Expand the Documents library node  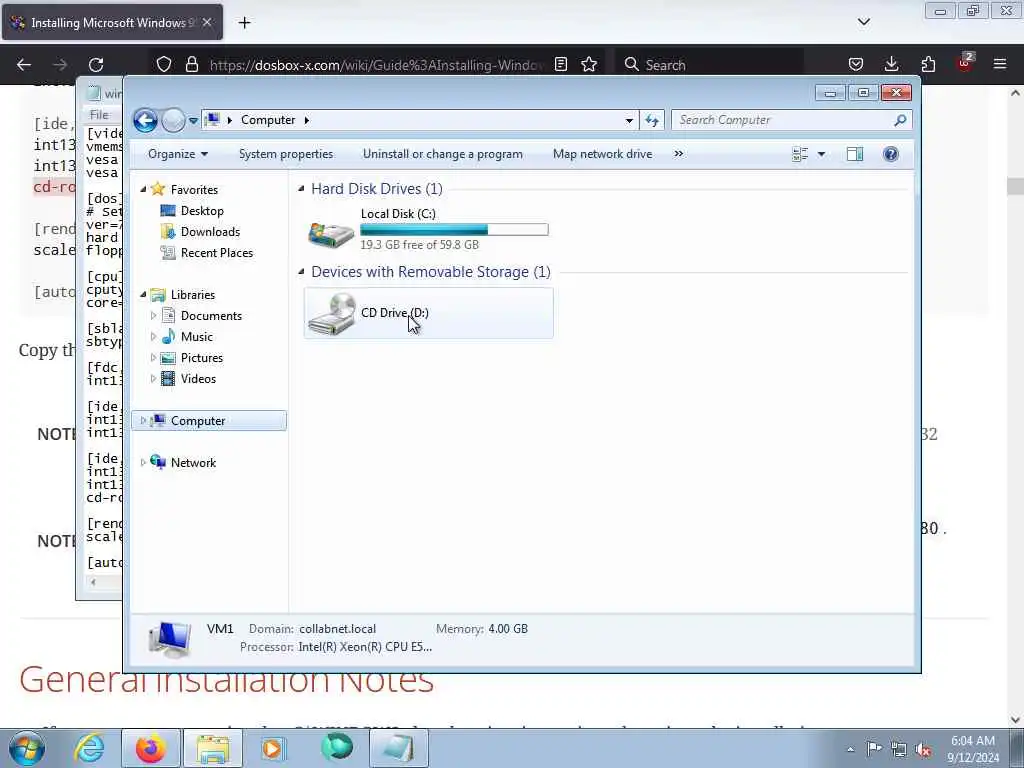[x=153, y=316]
